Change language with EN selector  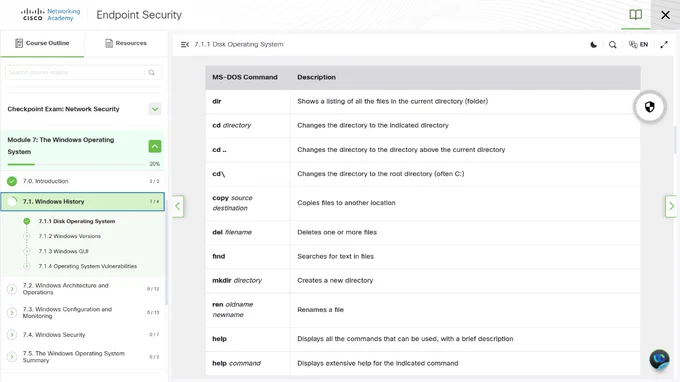coord(638,44)
